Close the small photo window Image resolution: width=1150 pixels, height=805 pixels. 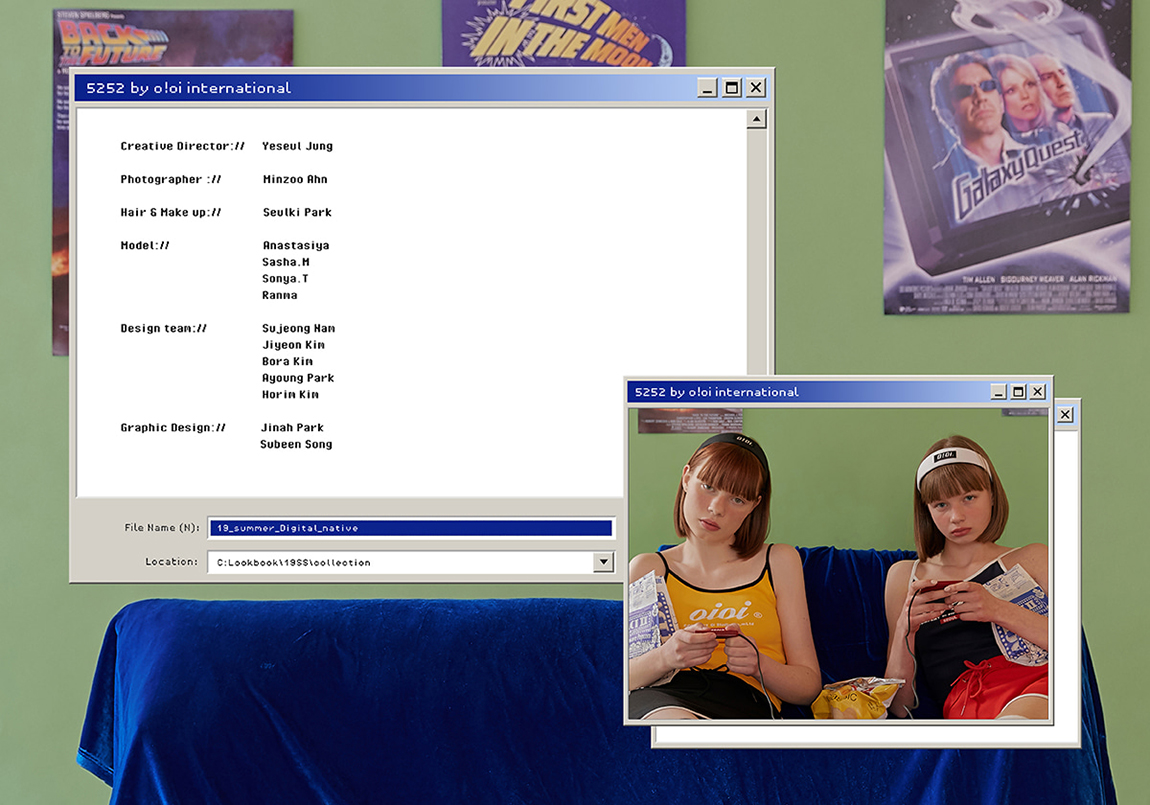[1038, 392]
